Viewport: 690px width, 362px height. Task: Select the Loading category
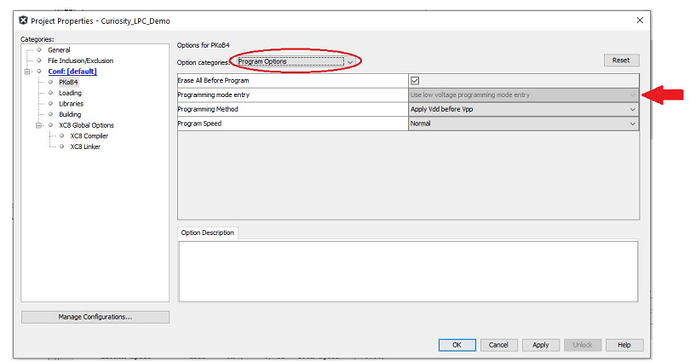[x=70, y=93]
